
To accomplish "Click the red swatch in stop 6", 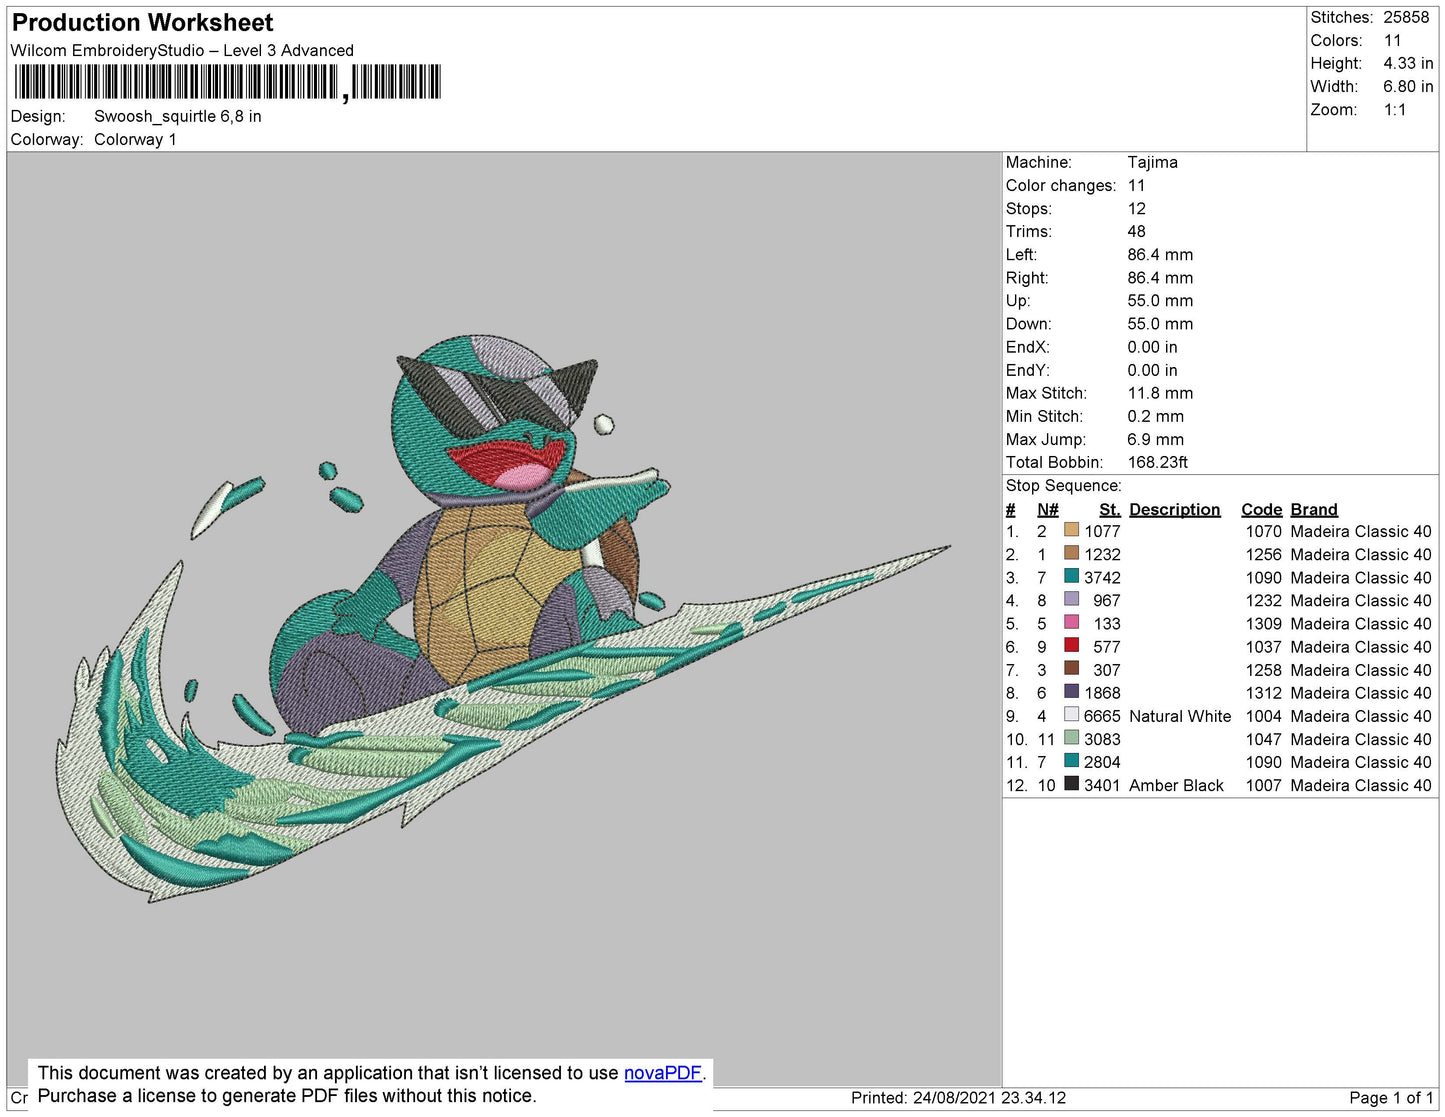I will click(1071, 645).
